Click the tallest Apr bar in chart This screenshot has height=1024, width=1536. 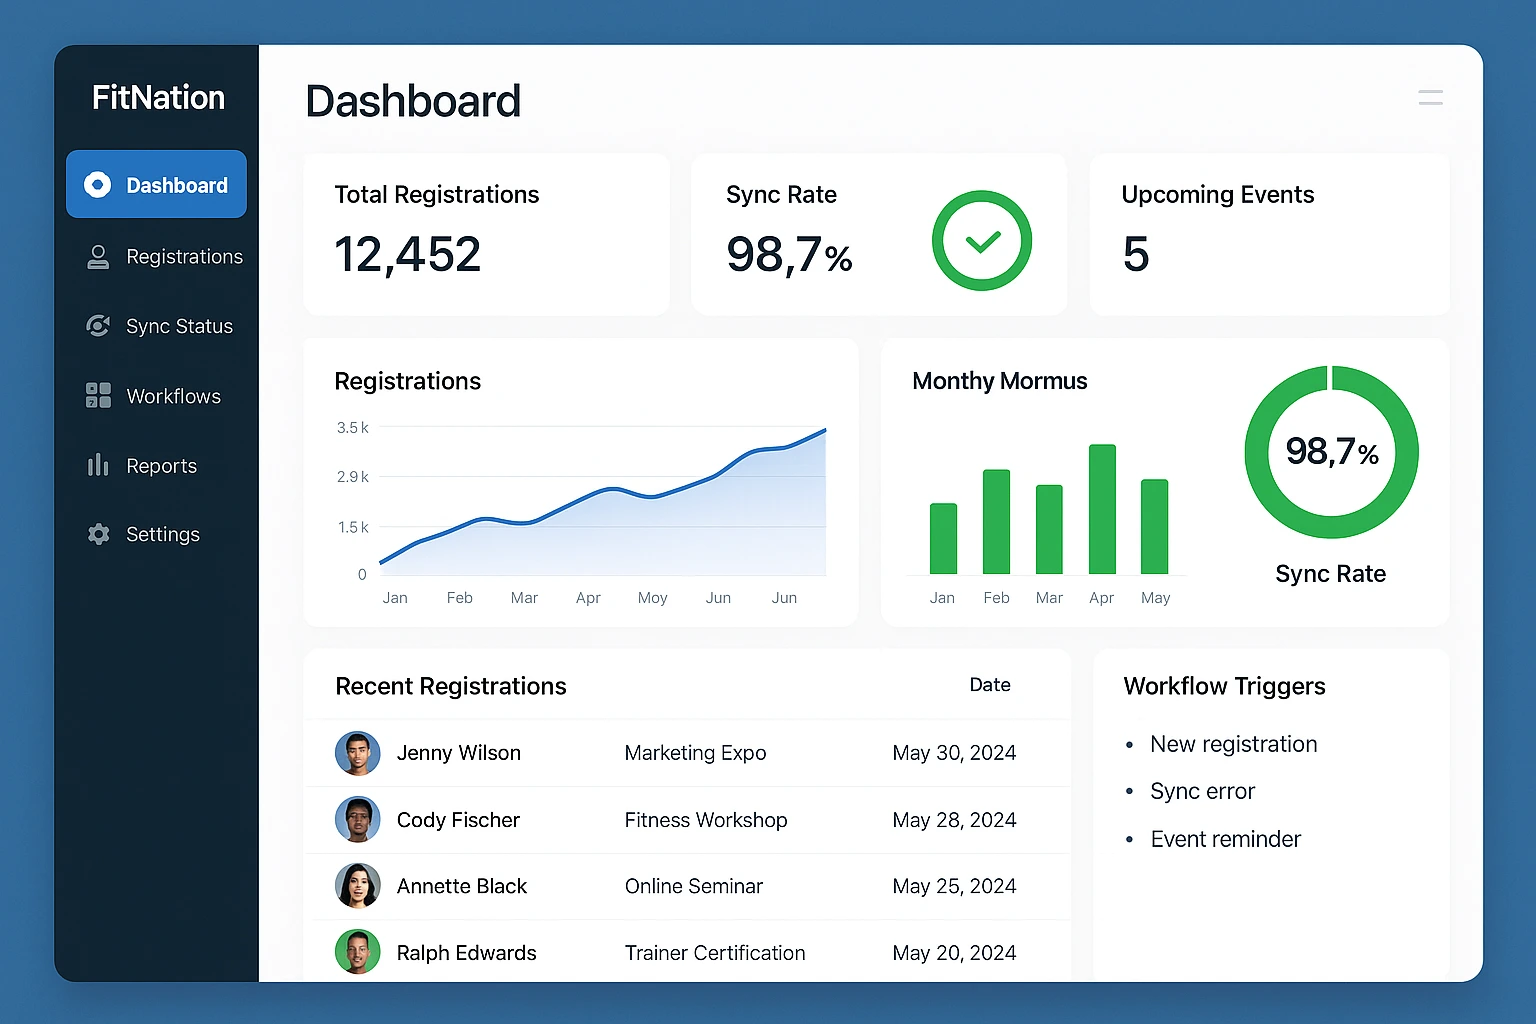coord(1102,509)
